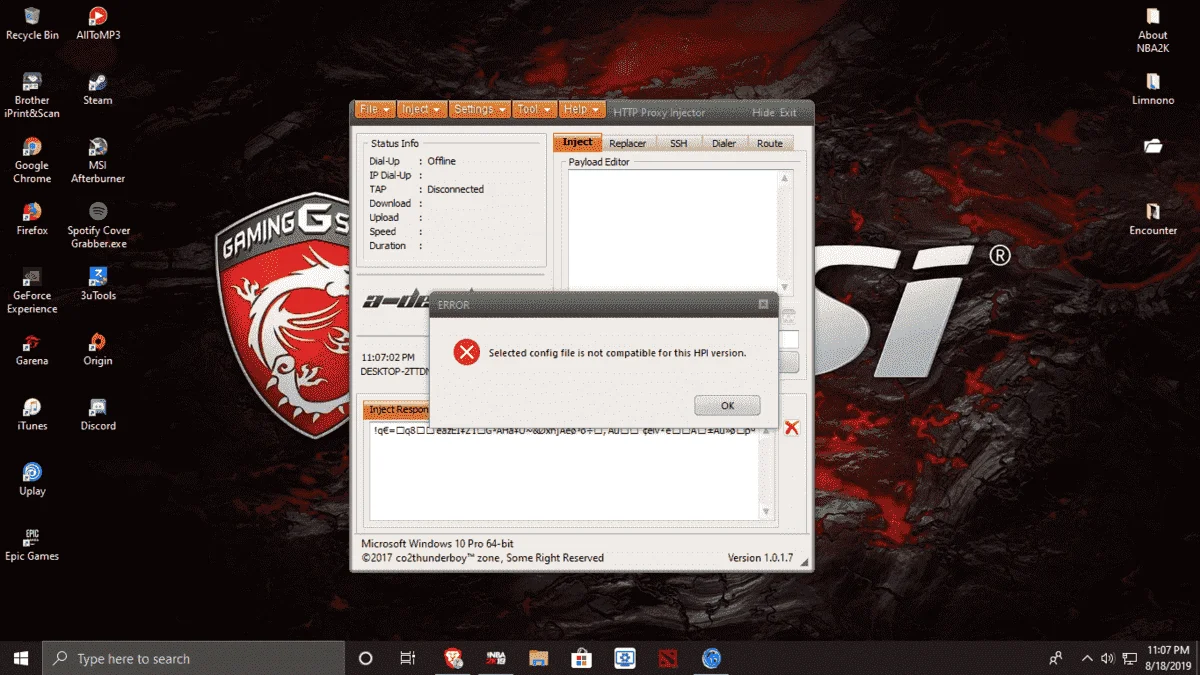The width and height of the screenshot is (1200, 675).
Task: Click the Payload Editor vertical scrollbar
Action: [x=785, y=232]
